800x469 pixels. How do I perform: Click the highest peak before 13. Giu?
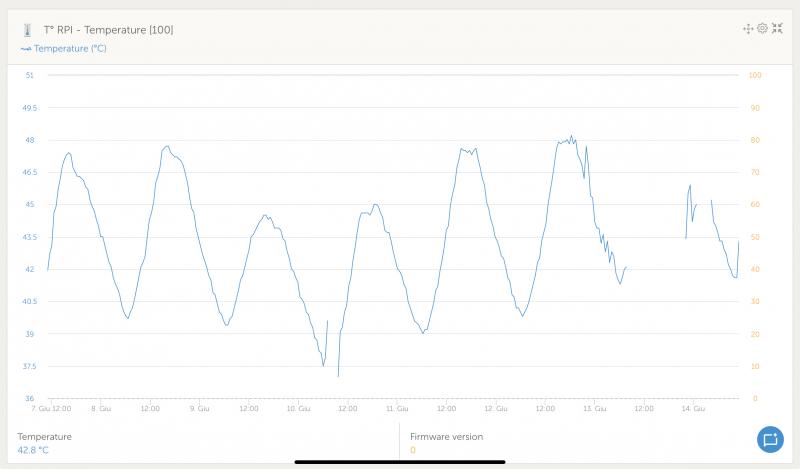(x=571, y=136)
